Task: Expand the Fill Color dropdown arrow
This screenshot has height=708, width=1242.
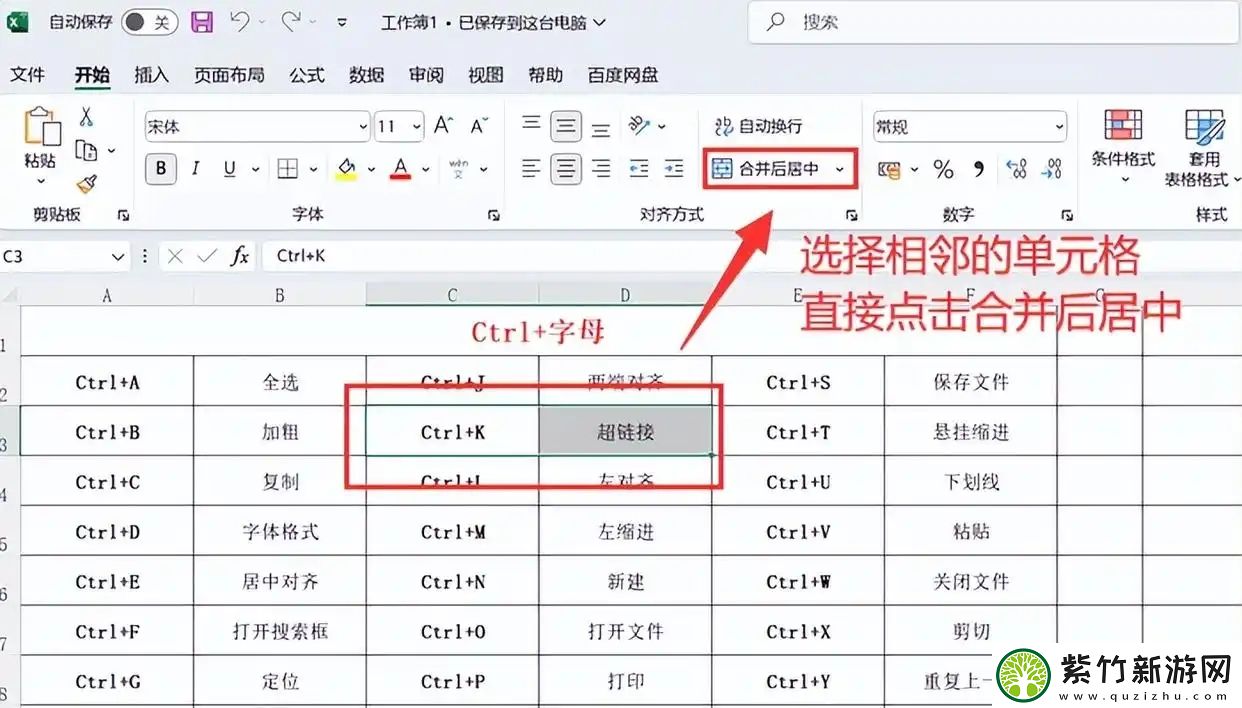Action: point(371,170)
